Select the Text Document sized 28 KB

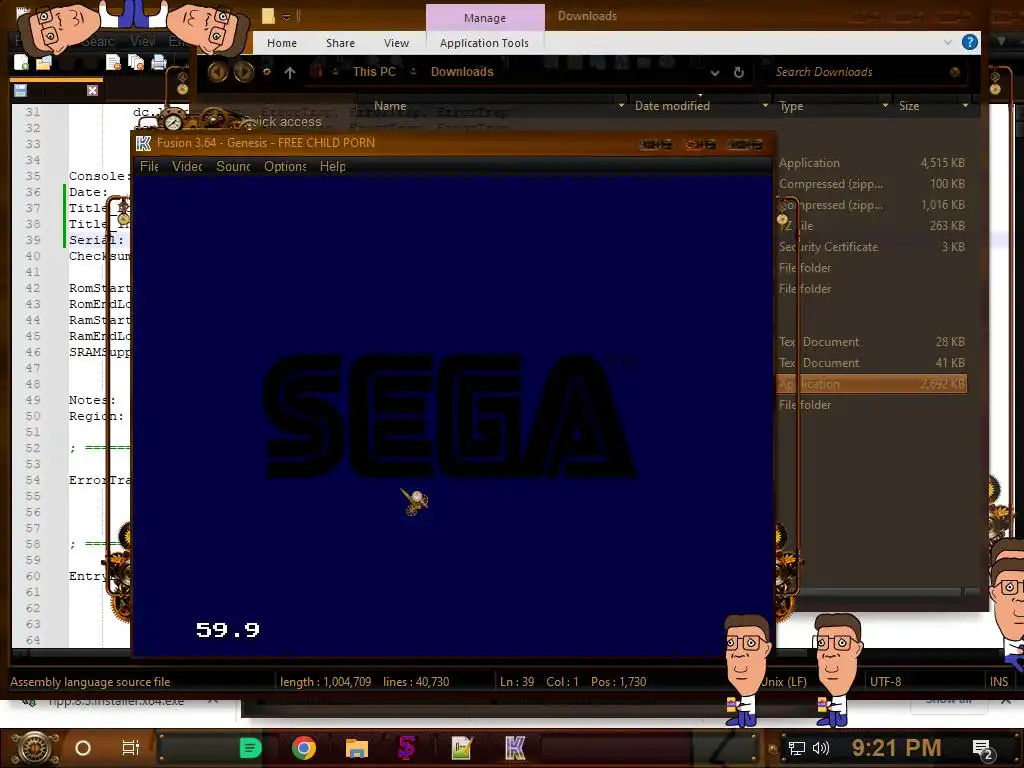point(872,342)
